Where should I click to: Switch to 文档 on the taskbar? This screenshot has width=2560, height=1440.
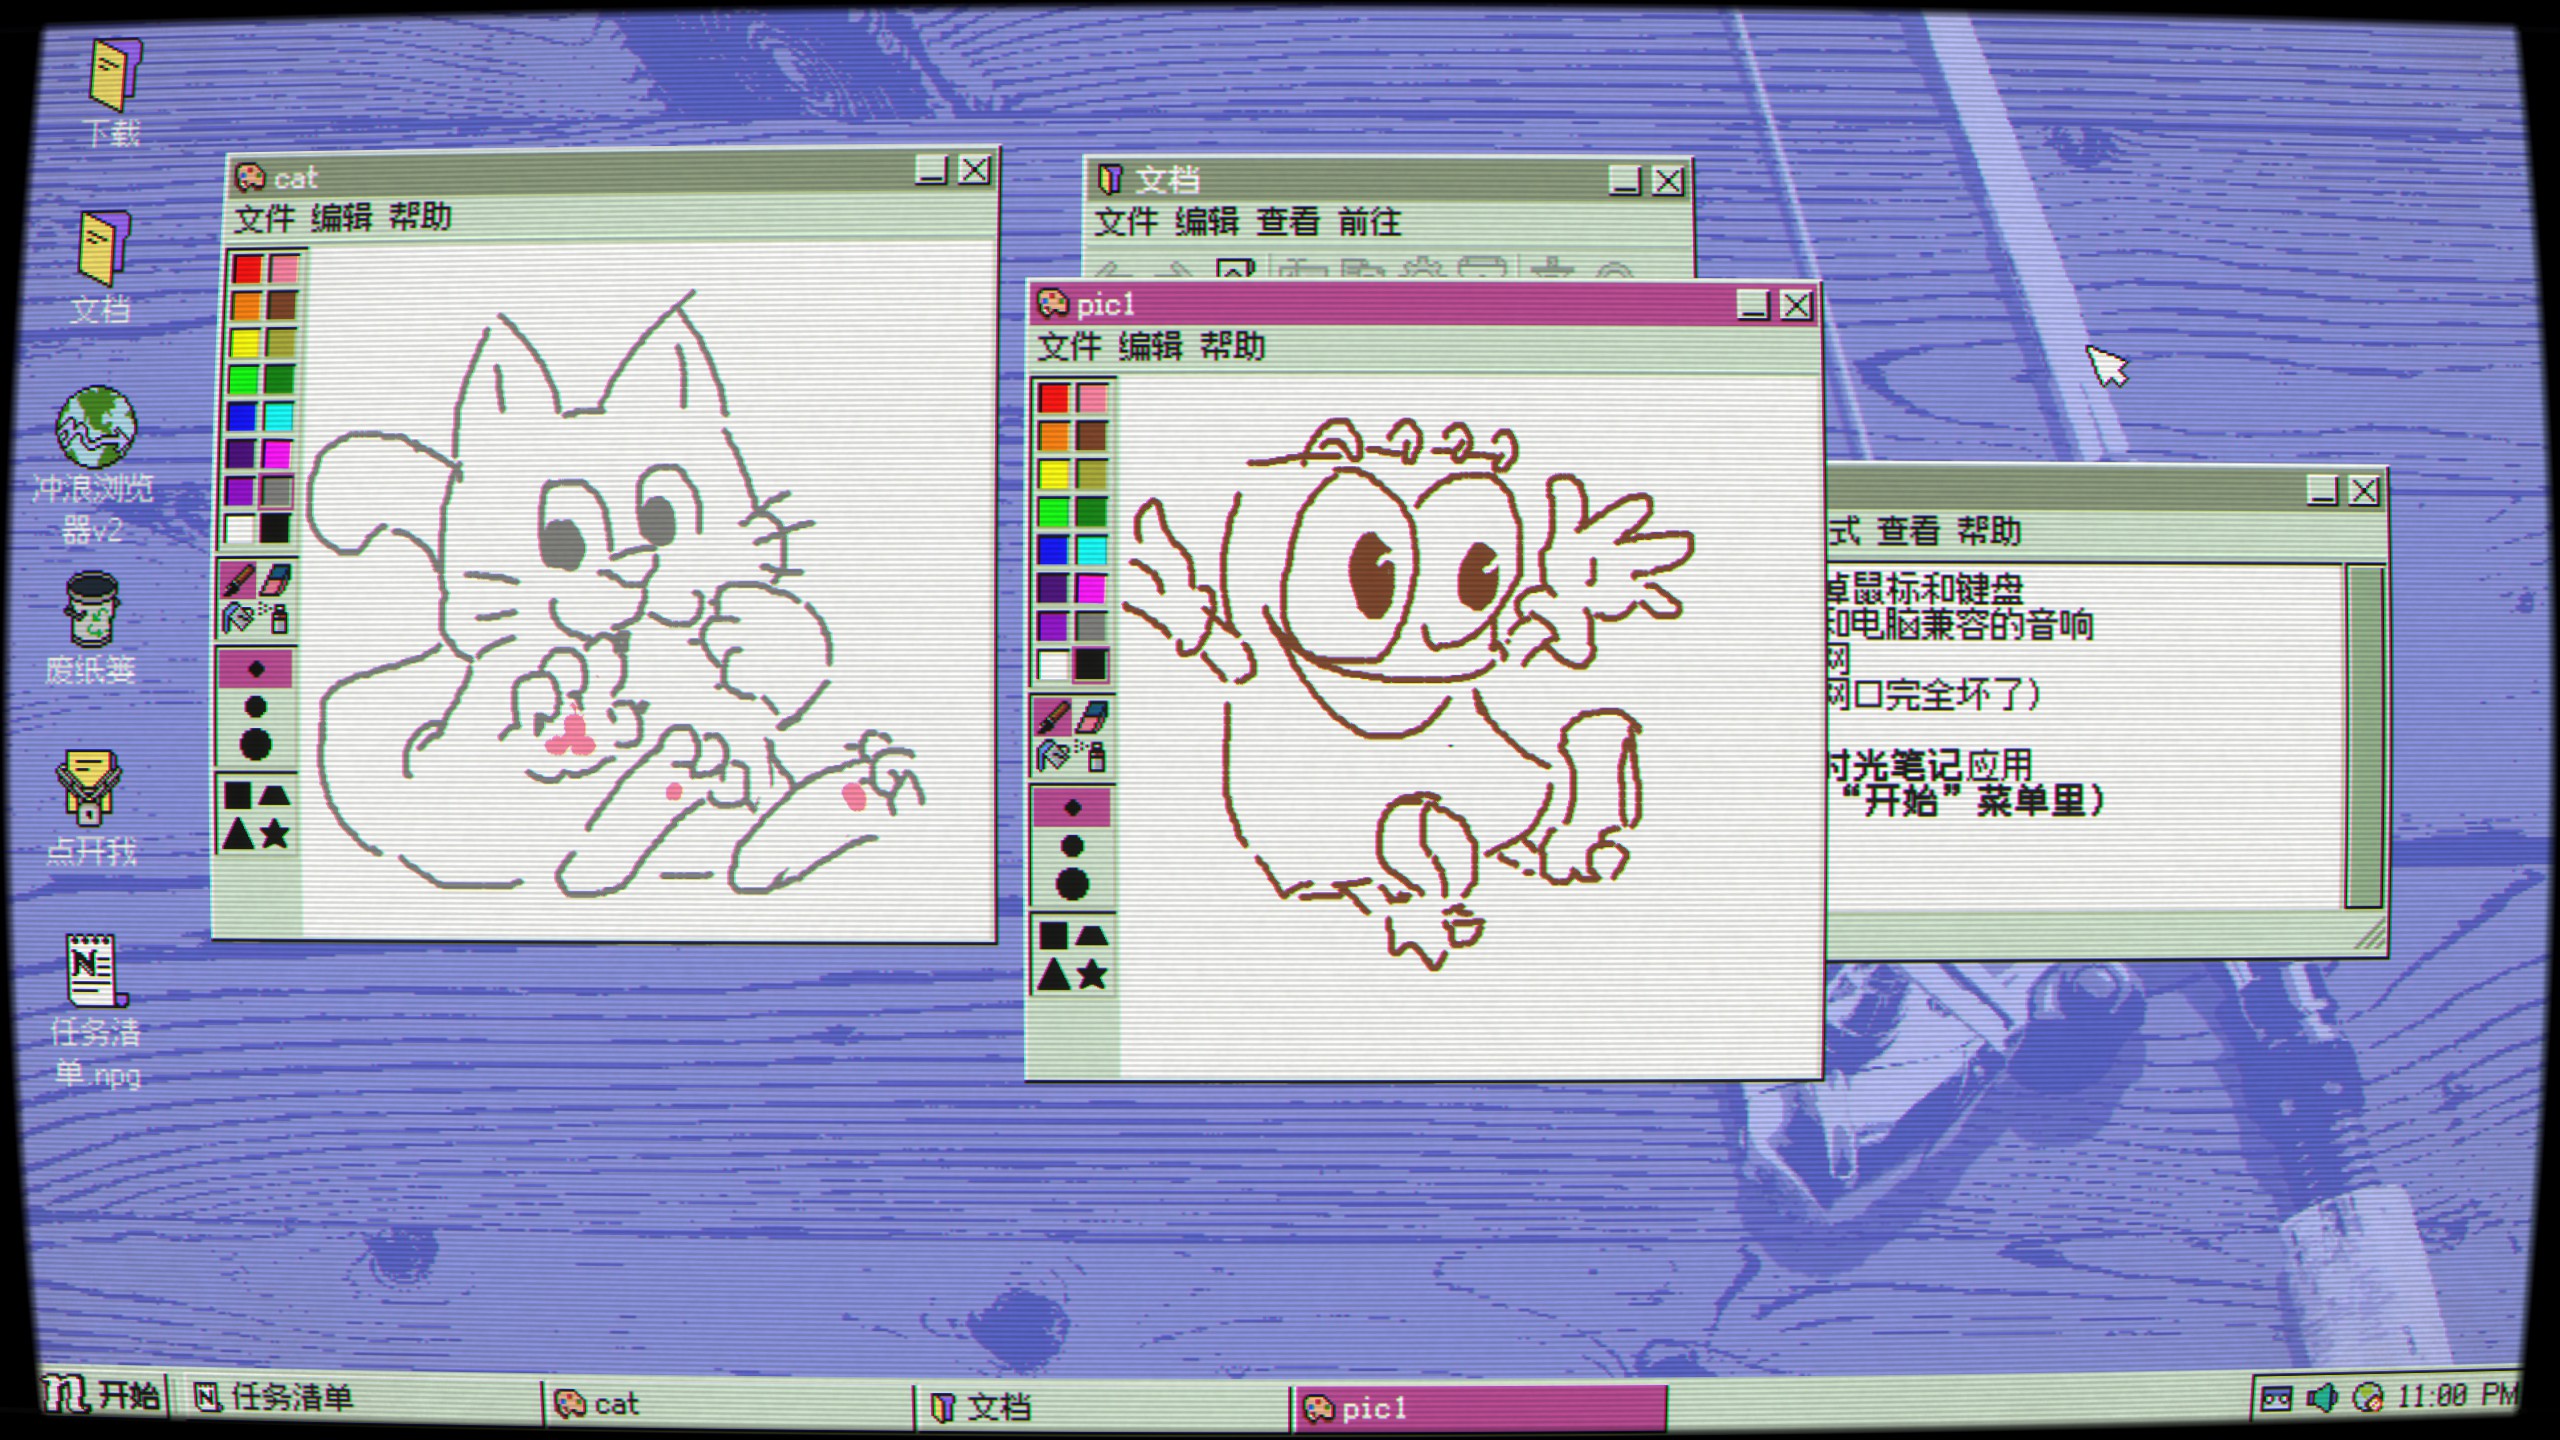pos(1102,1406)
